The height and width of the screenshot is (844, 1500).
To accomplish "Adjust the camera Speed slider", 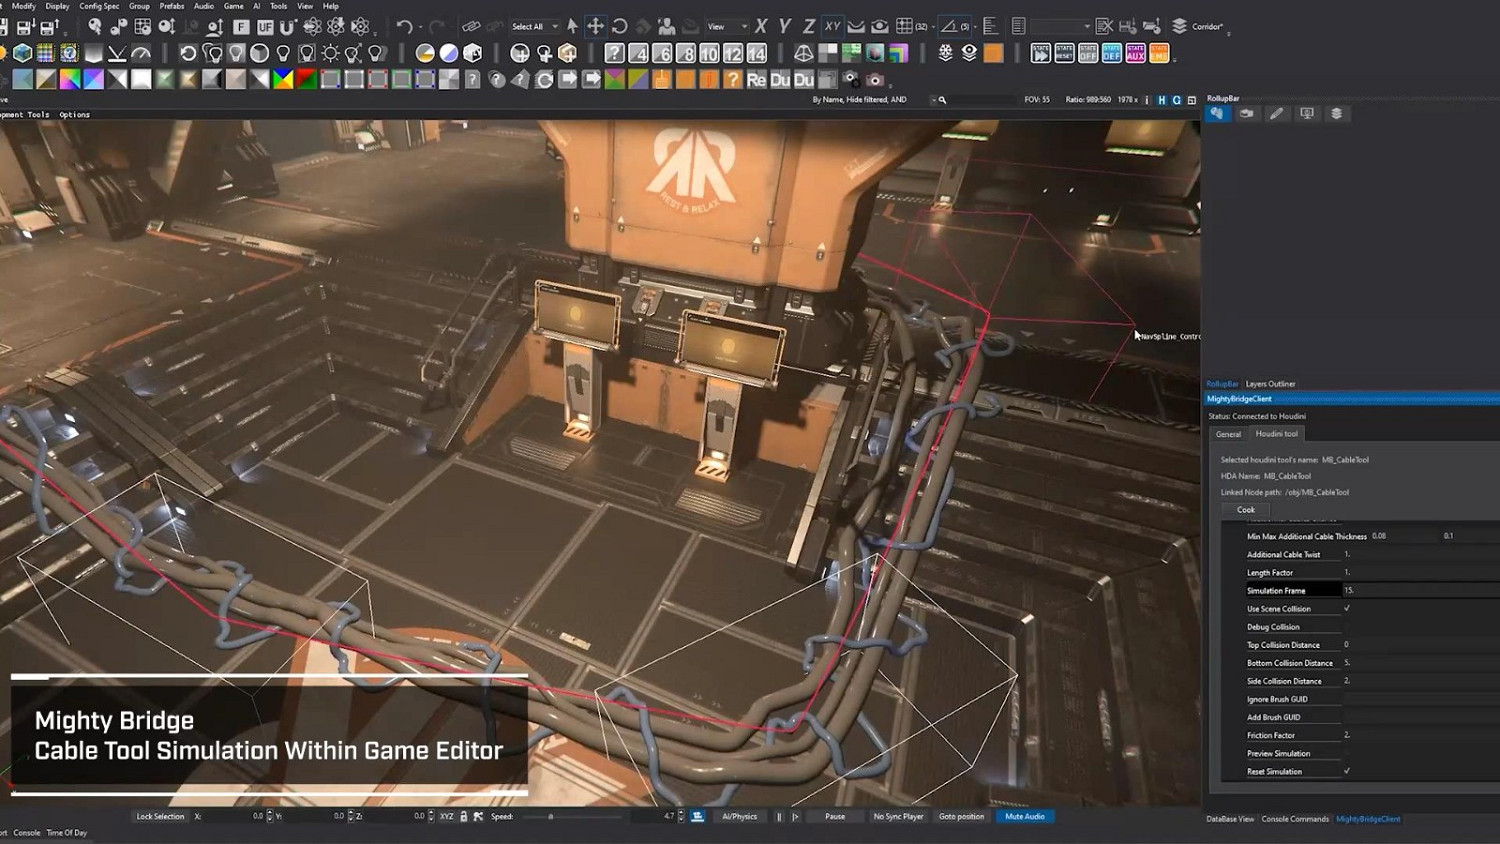I will tap(551, 817).
